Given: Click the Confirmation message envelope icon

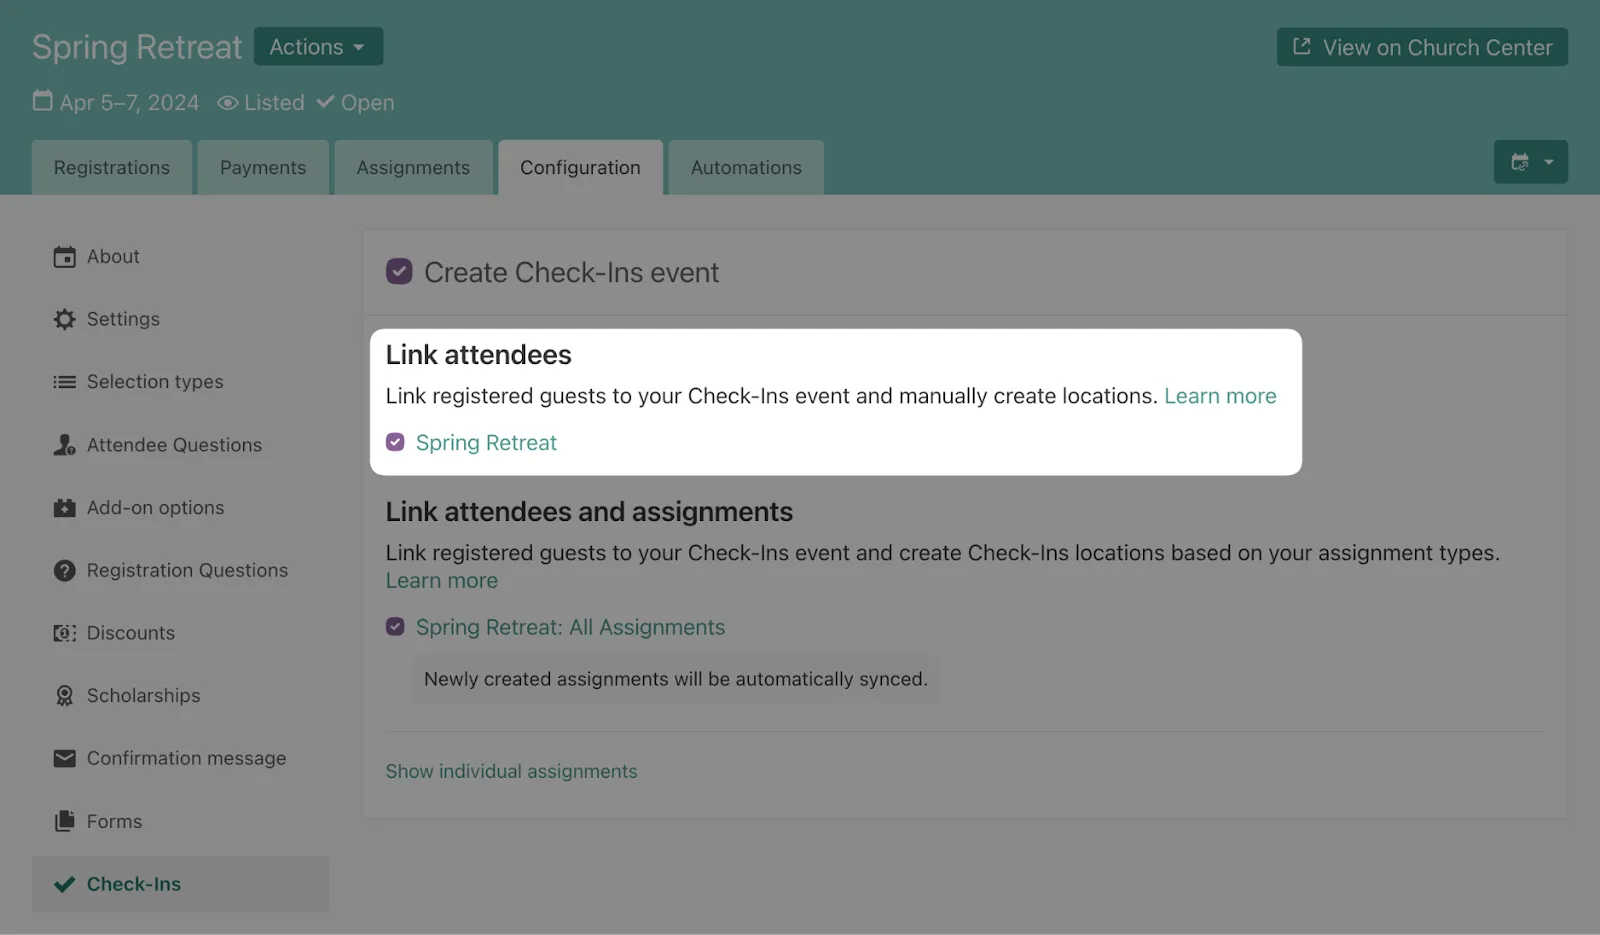Looking at the screenshot, I should point(64,759).
